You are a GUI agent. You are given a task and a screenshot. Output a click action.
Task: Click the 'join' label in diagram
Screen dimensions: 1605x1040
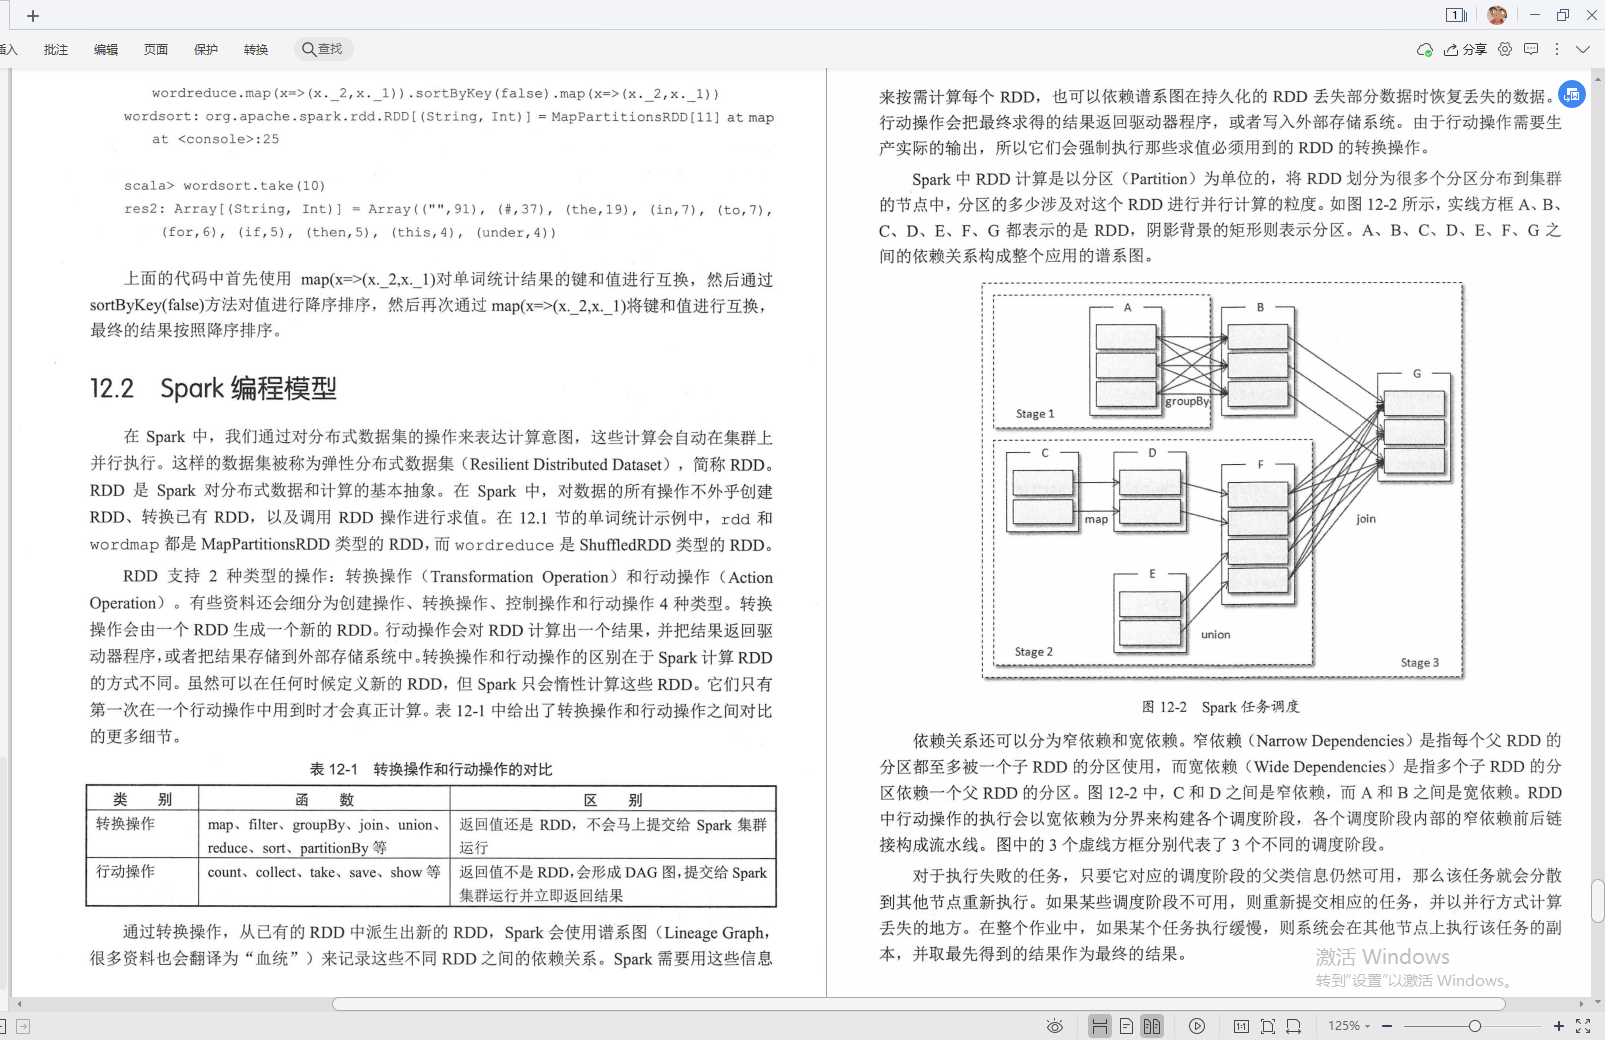[x=1366, y=519]
